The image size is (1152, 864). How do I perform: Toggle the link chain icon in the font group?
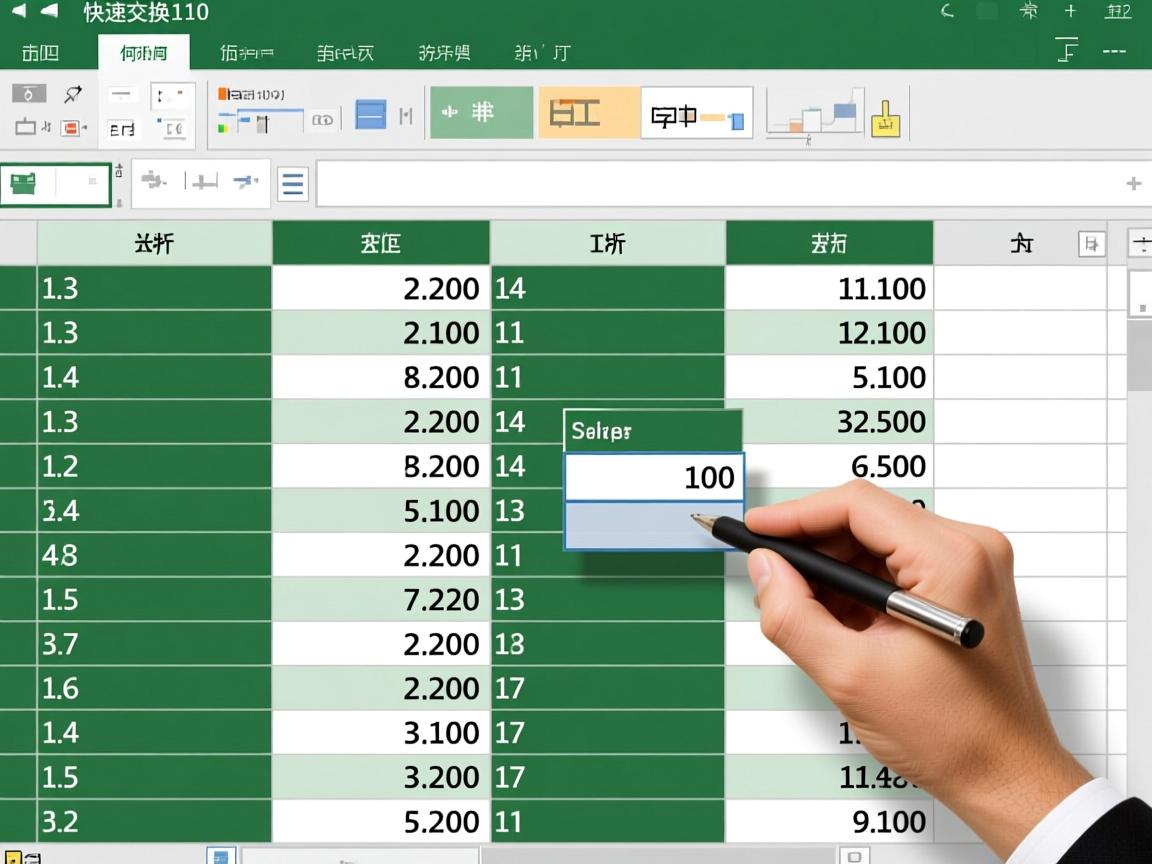tap(326, 119)
